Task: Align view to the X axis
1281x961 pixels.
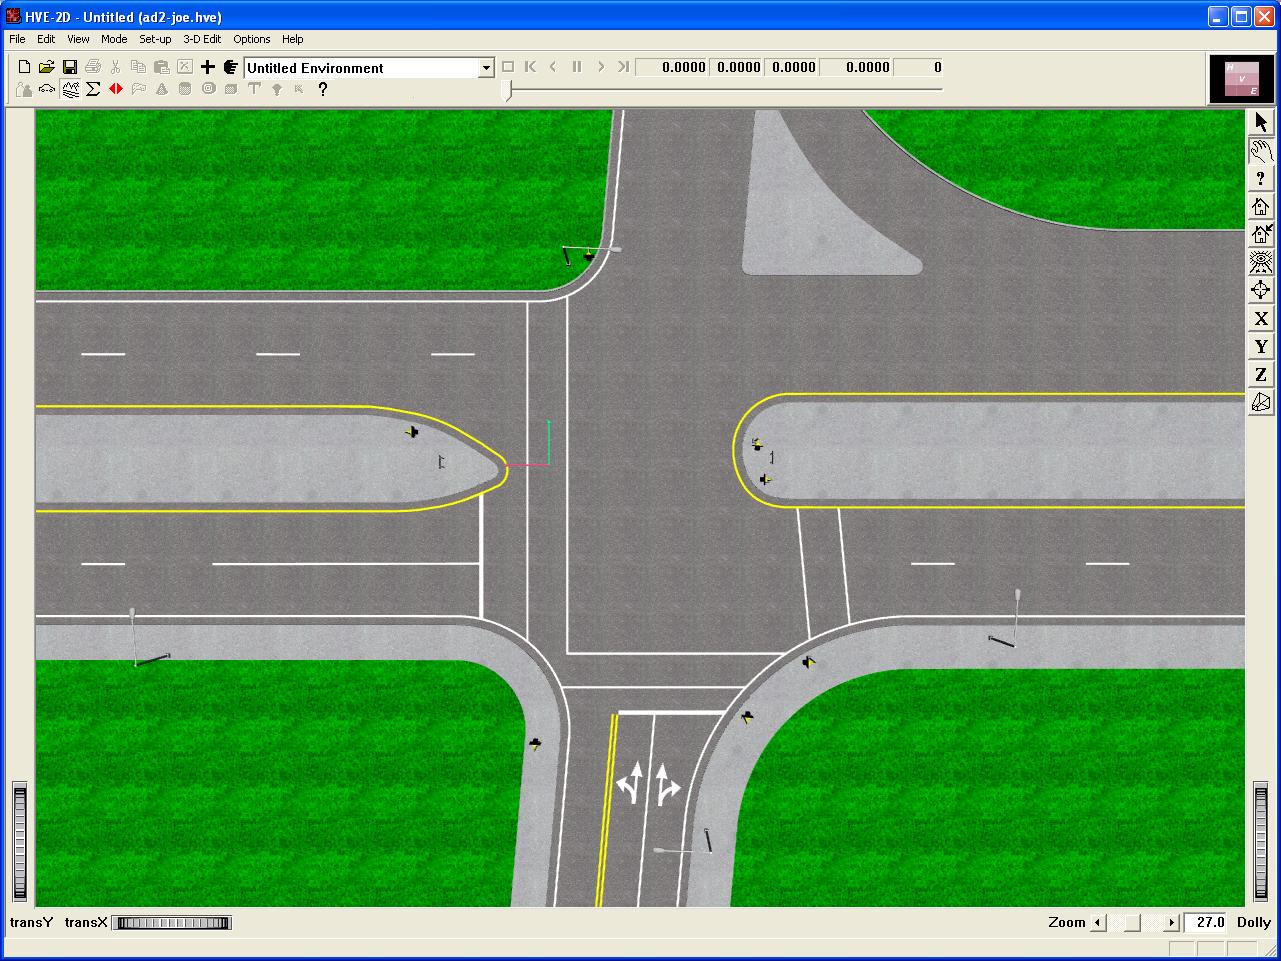Action: click(x=1261, y=319)
